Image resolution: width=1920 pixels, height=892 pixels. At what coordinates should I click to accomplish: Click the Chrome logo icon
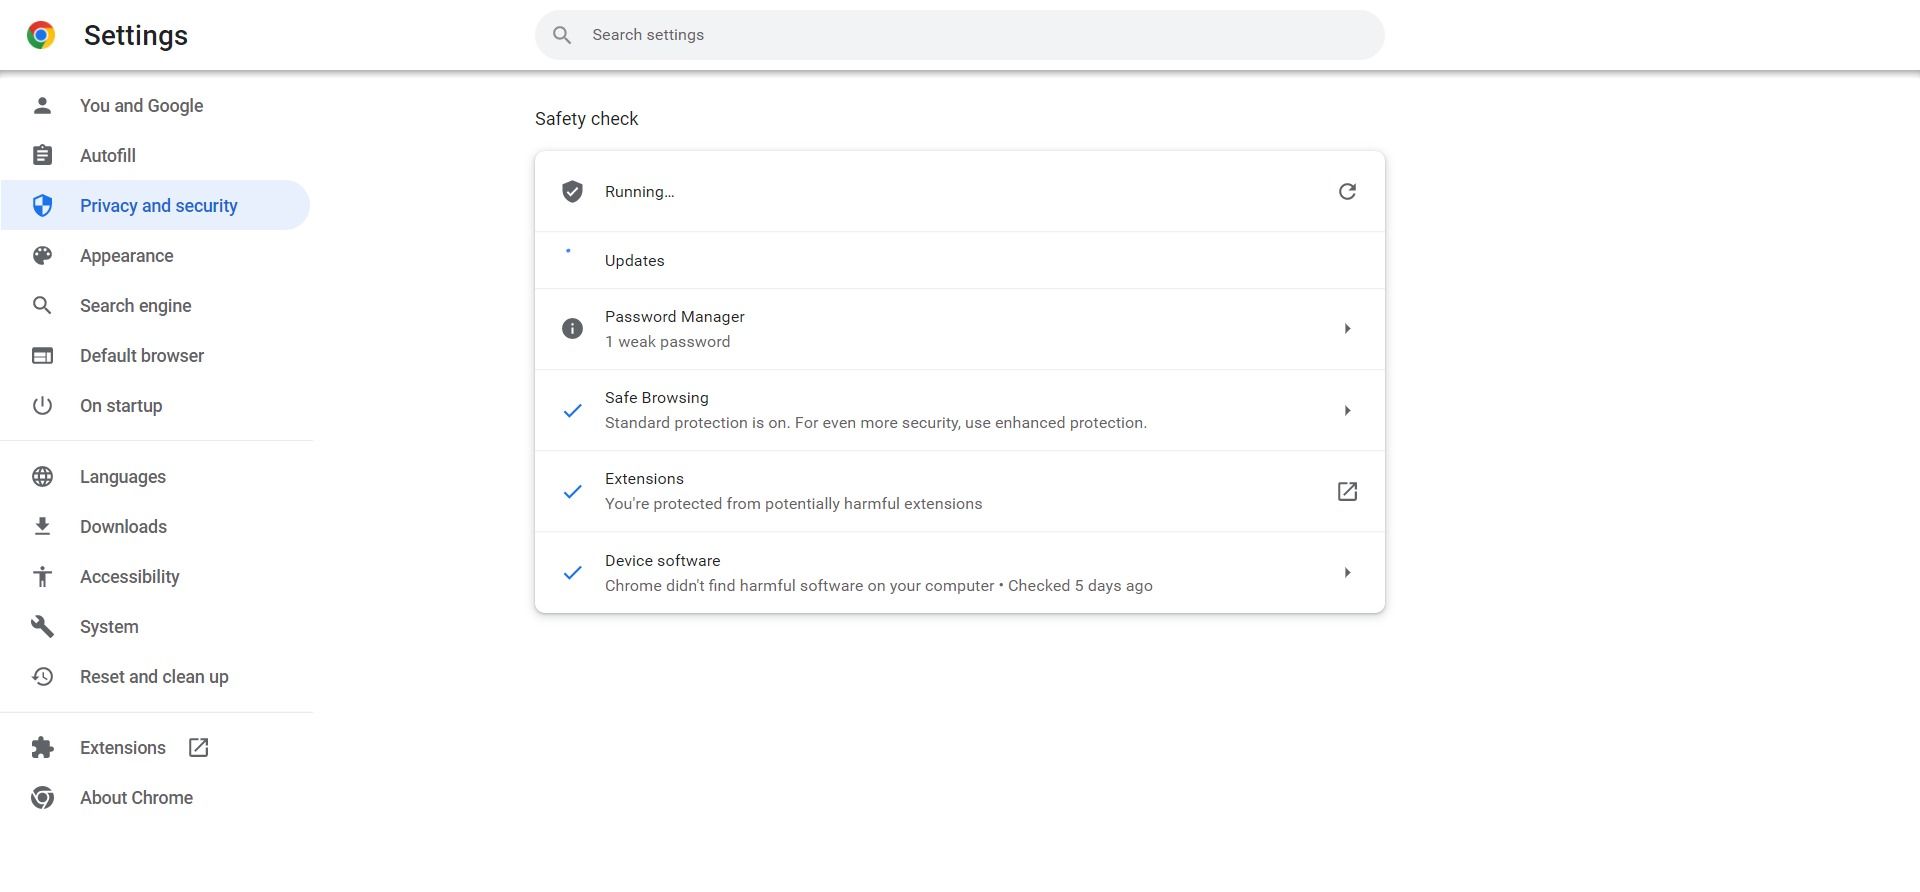click(41, 35)
